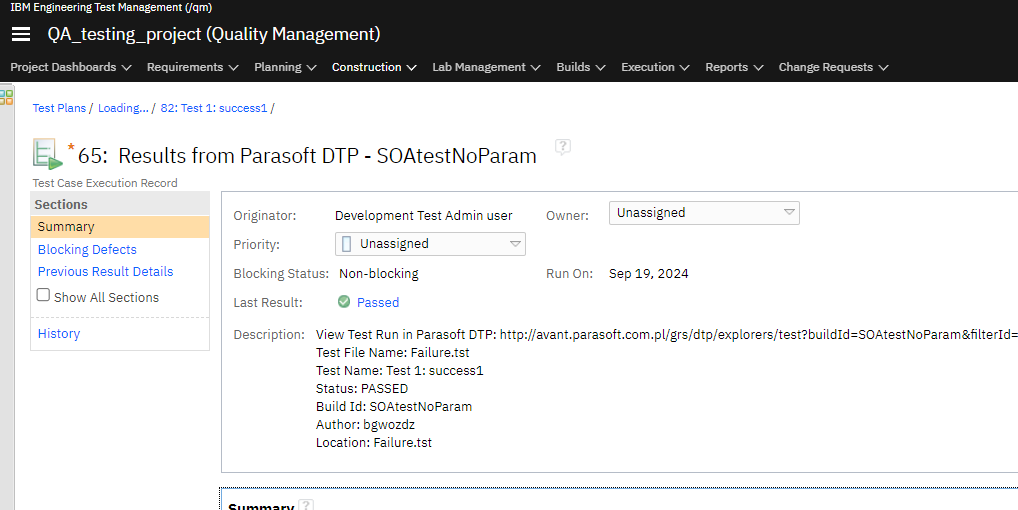The image size is (1018, 510).
Task: Go to Test Plans breadcrumb
Action: (x=59, y=108)
